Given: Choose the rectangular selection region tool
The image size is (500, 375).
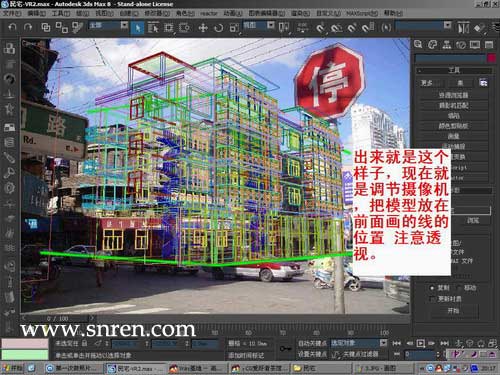Looking at the screenshot, I should pos(169,27).
